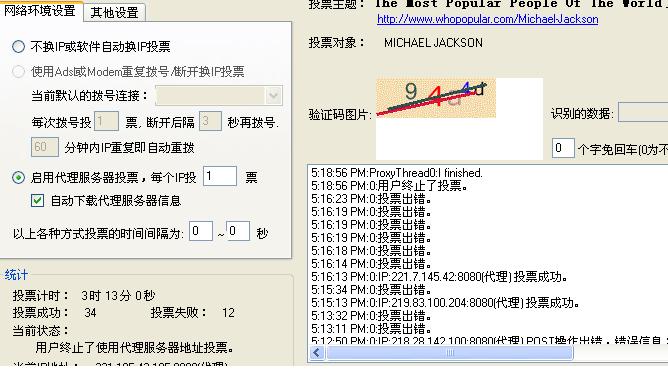
Task: Select 启用代理服务器投票 radio option
Action: tap(18, 177)
